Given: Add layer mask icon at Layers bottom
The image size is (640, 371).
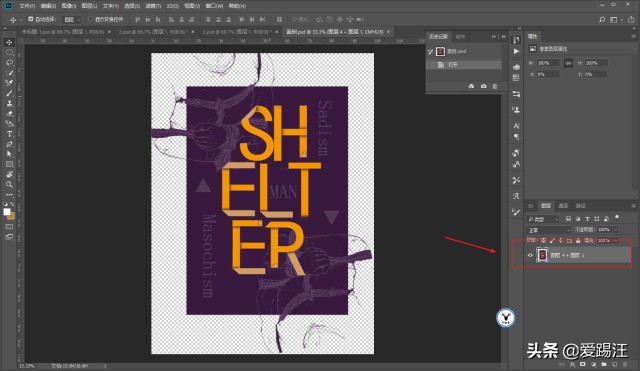Looking at the screenshot, I should tap(583, 364).
